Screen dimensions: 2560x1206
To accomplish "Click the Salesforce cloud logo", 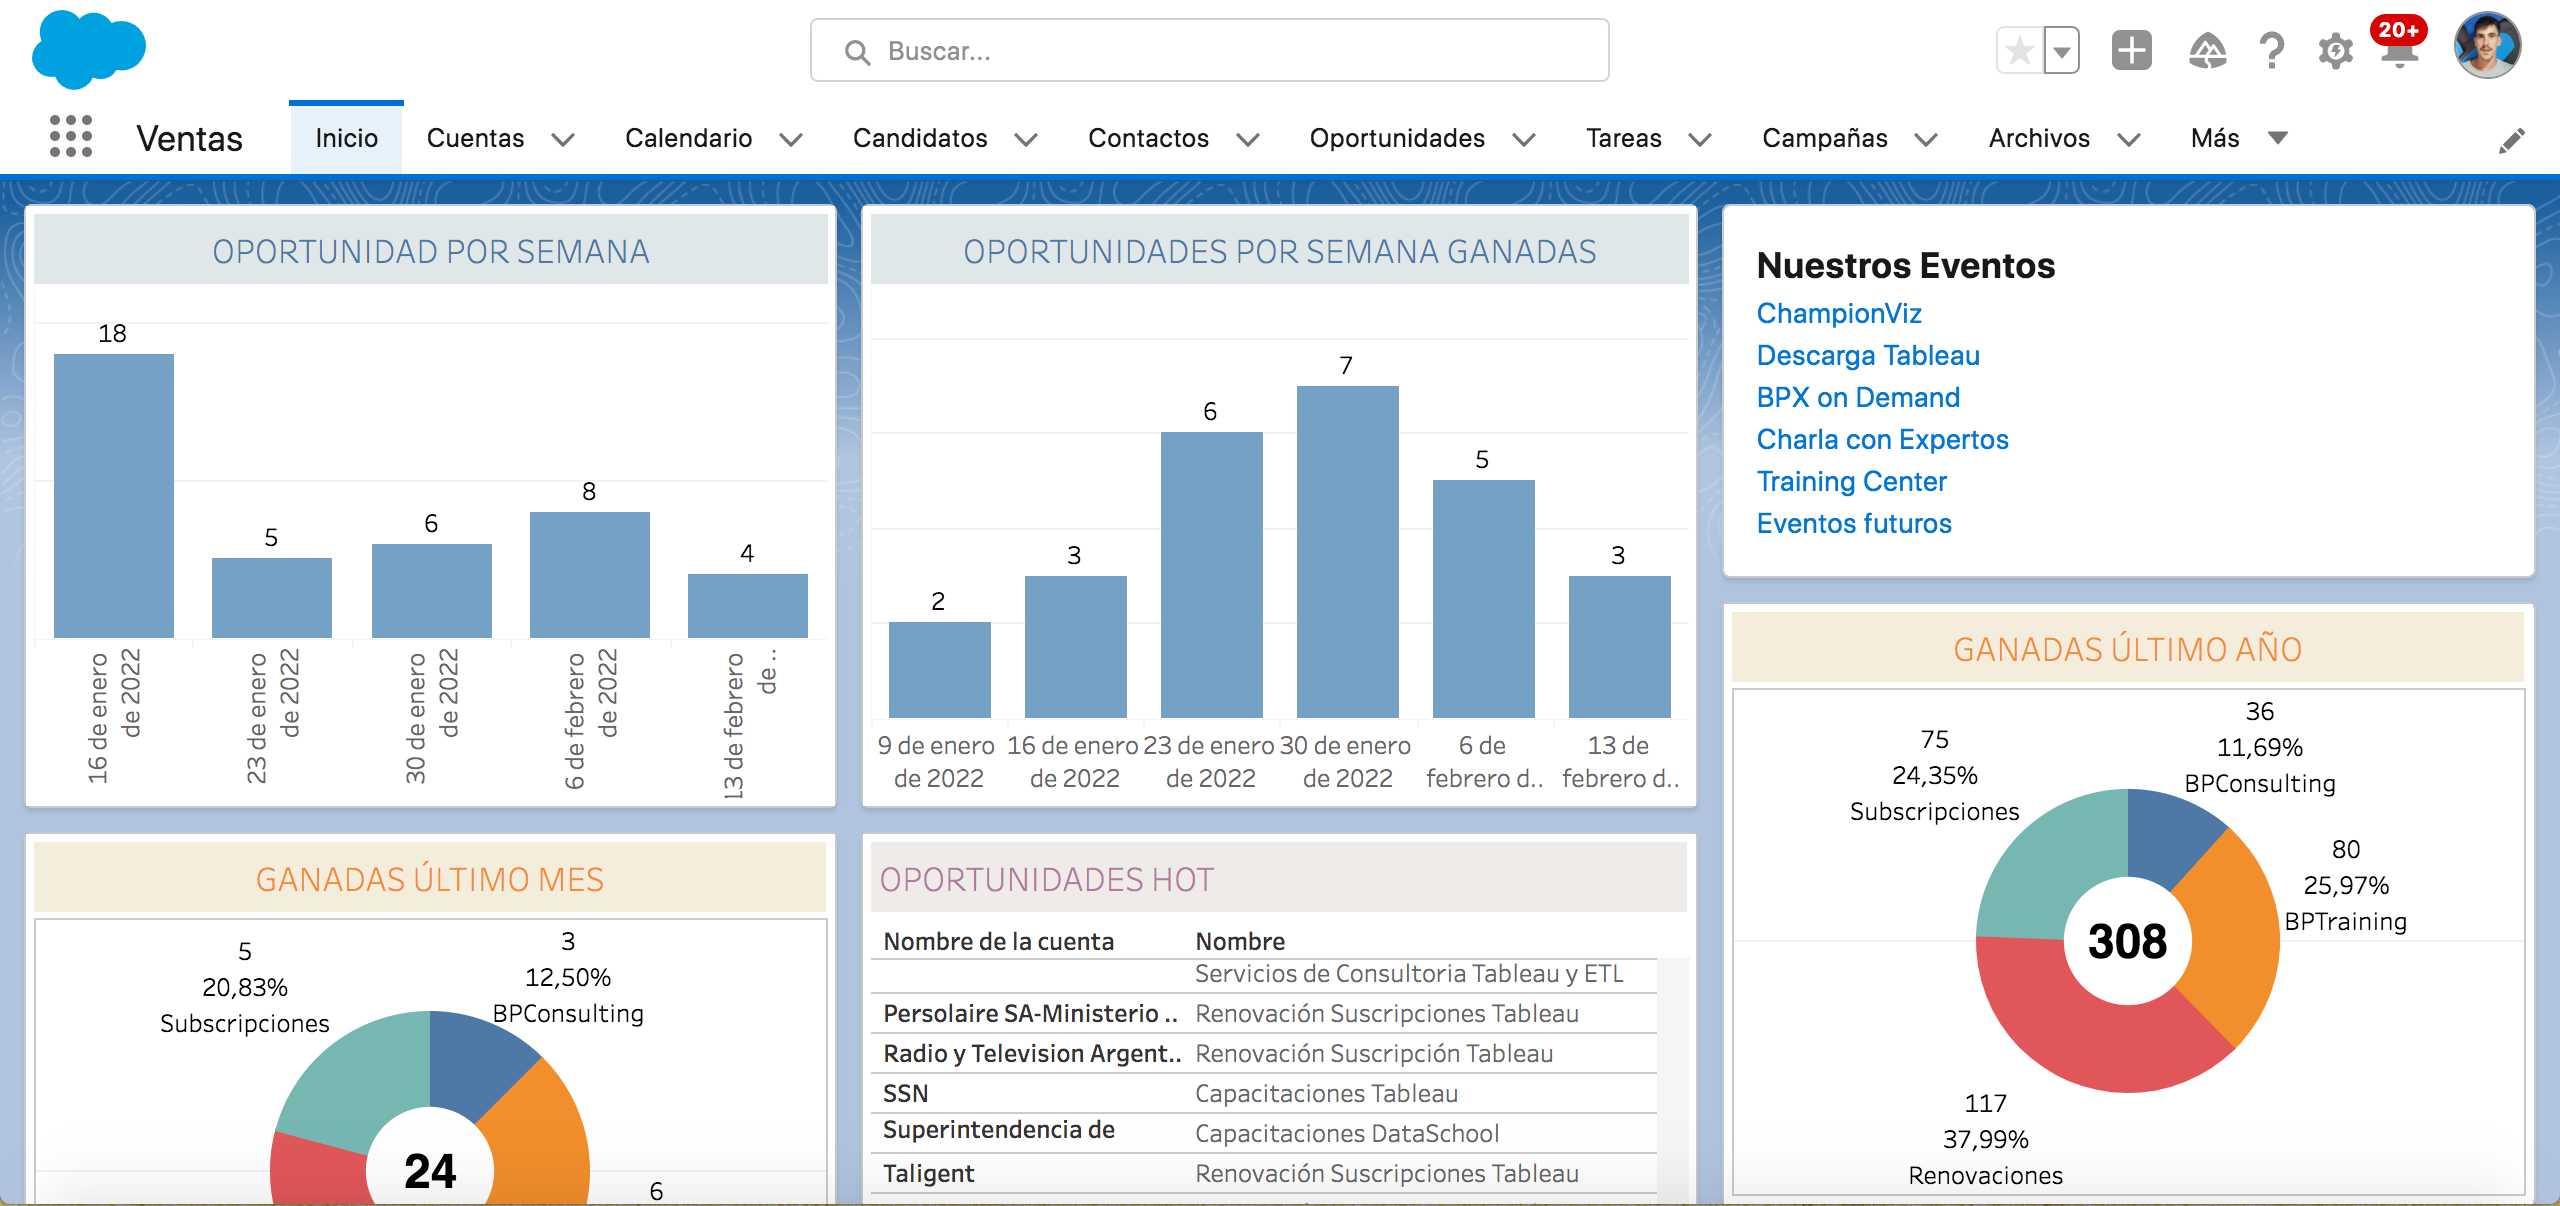I will pyautogui.click(x=89, y=48).
